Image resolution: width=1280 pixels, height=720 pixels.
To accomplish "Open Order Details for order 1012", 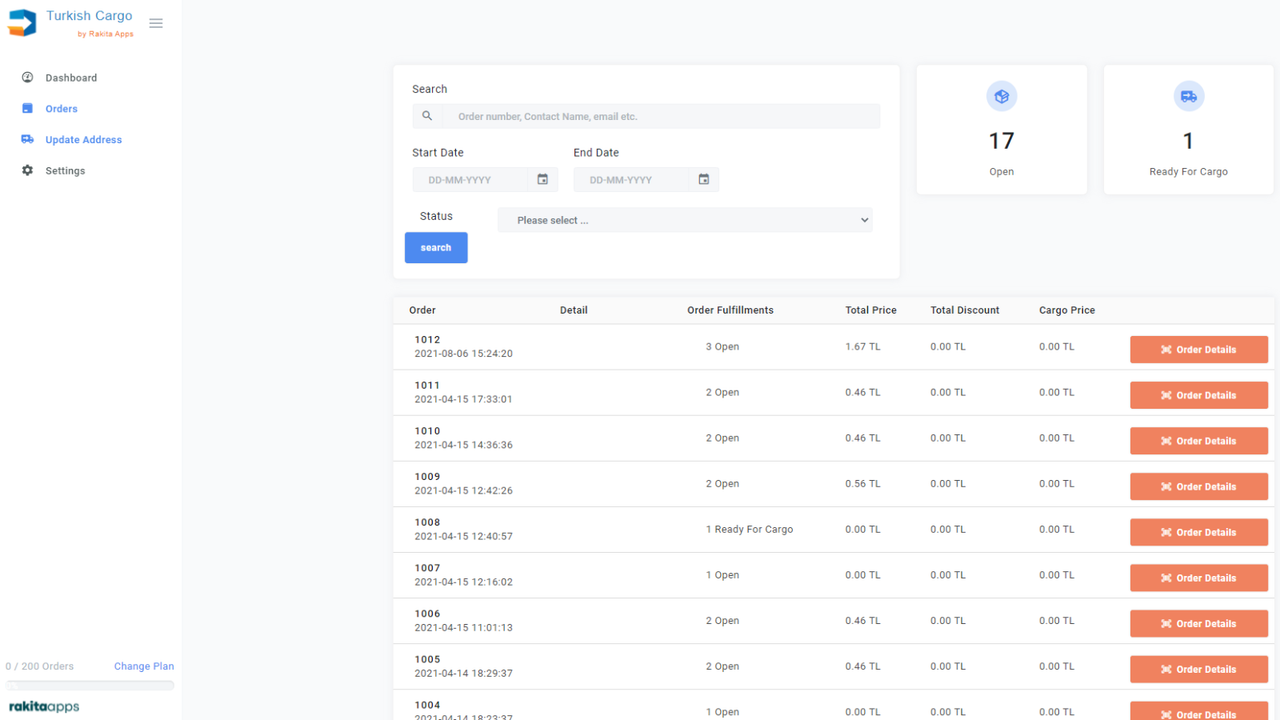I will 1199,349.
